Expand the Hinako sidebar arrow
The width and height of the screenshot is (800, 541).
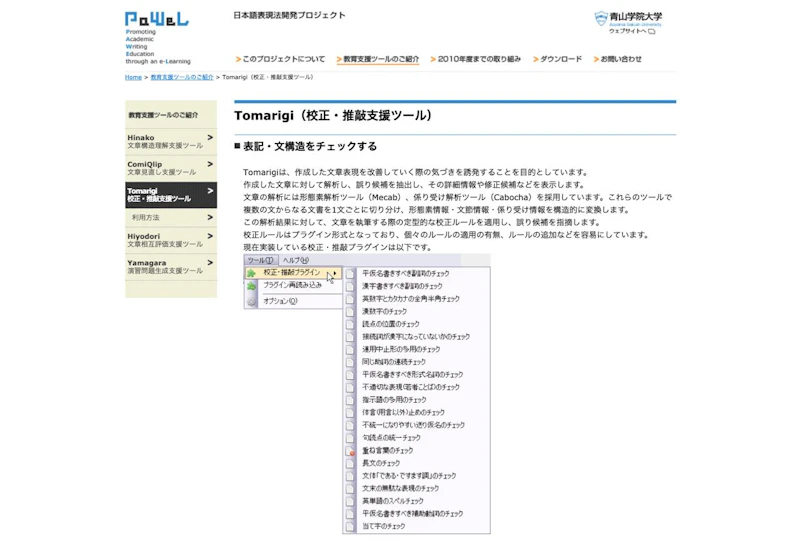coord(210,137)
